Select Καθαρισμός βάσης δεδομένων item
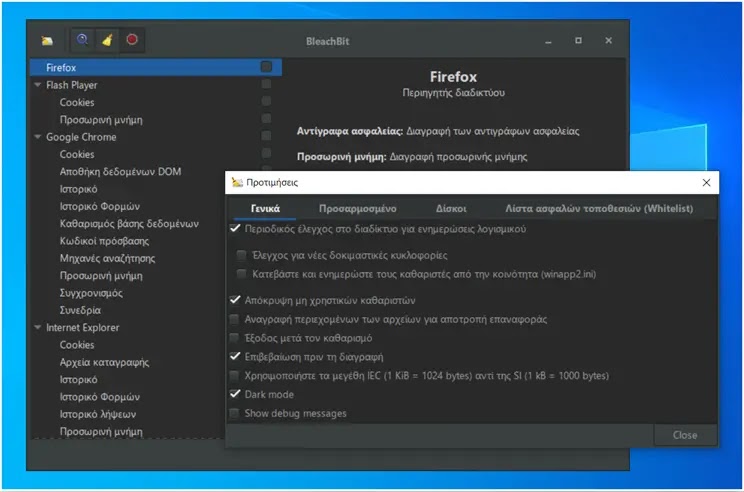 [129, 223]
